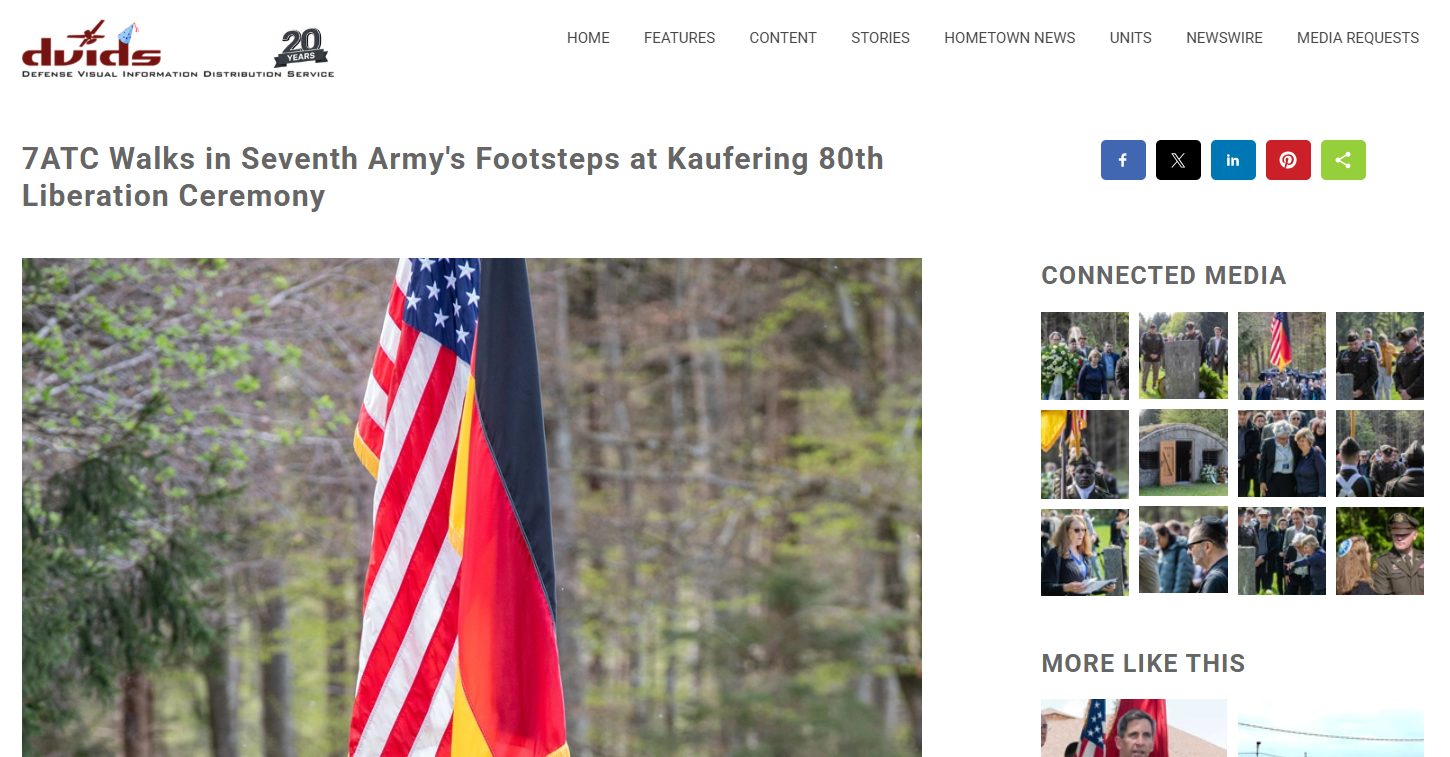Open main flag photo of article

tap(472, 507)
